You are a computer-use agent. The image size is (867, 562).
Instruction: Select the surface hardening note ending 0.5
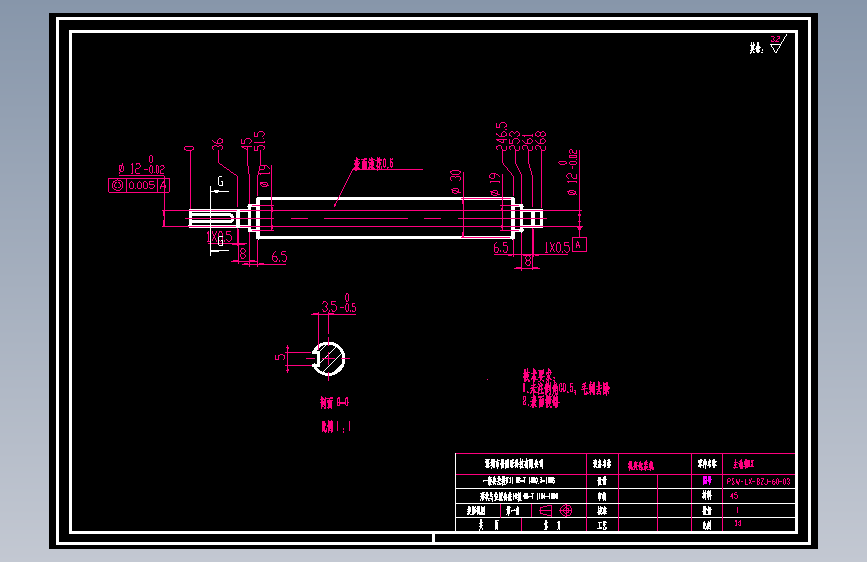tap(374, 163)
